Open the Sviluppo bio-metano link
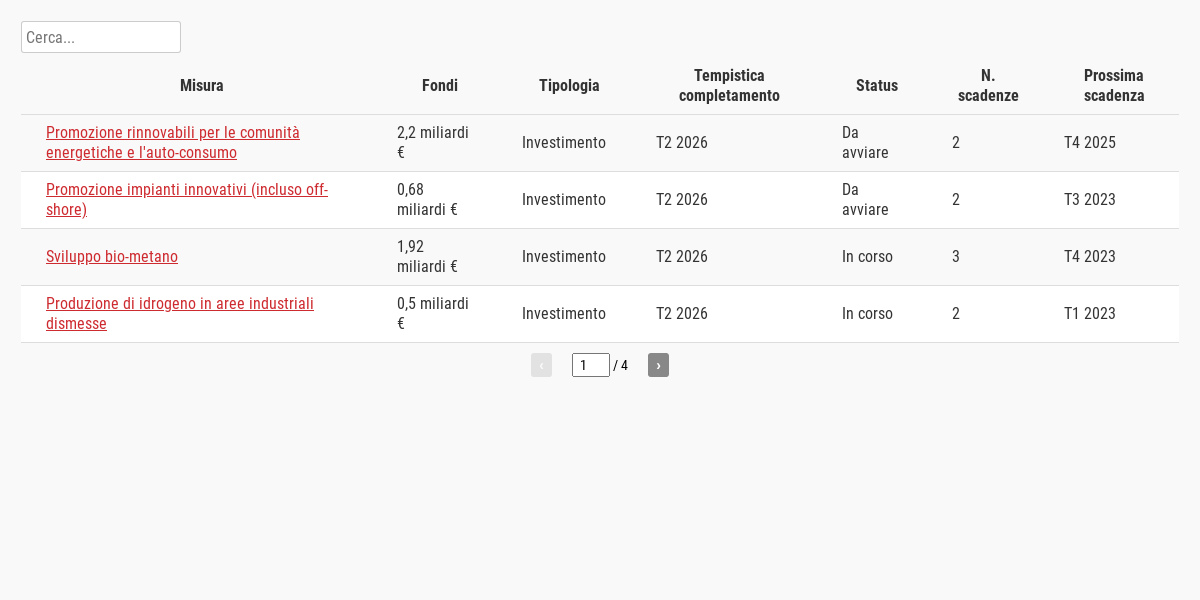1200x600 pixels. click(x=112, y=256)
